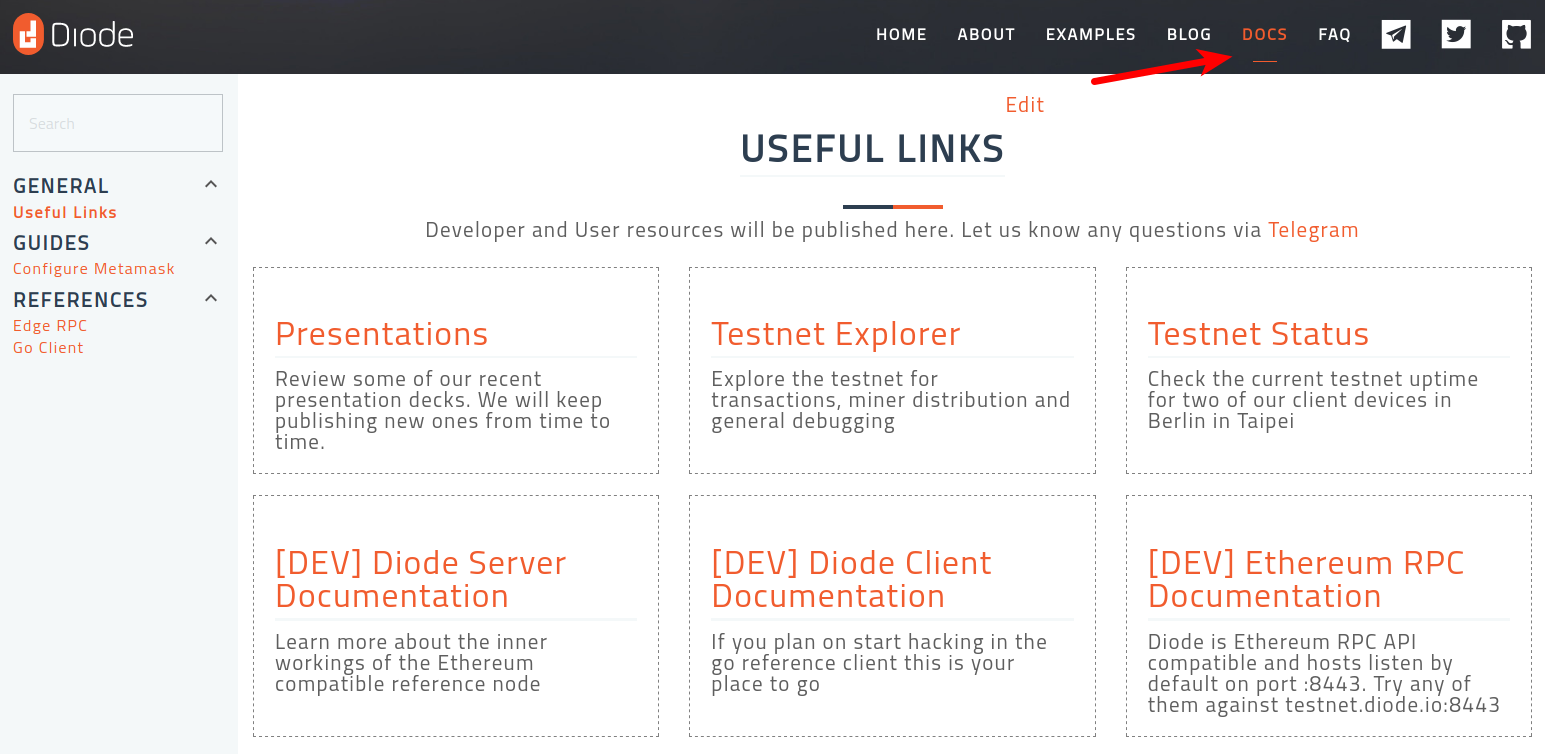Image resolution: width=1545 pixels, height=754 pixels.
Task: Open Go Client reference in sidebar
Action: pos(48,348)
